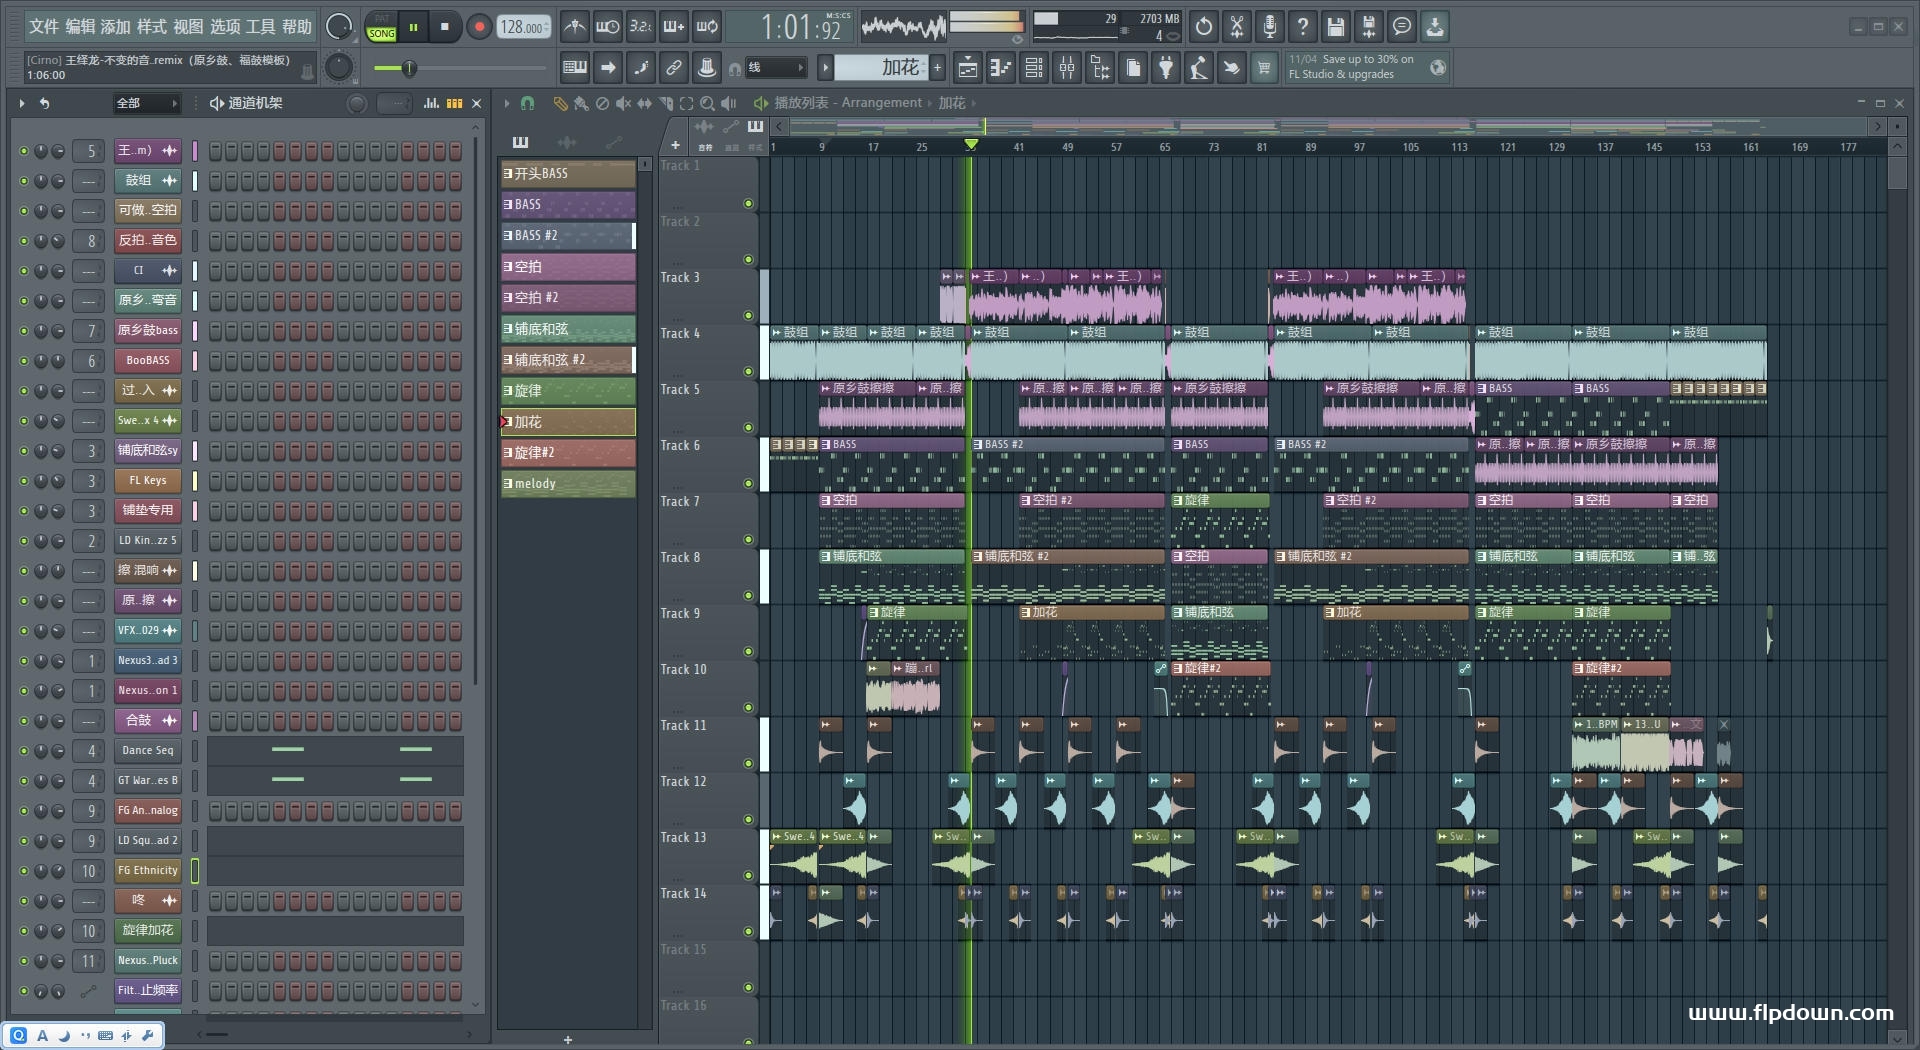The height and width of the screenshot is (1050, 1920).
Task: Select the melody pattern in picker
Action: coord(567,484)
